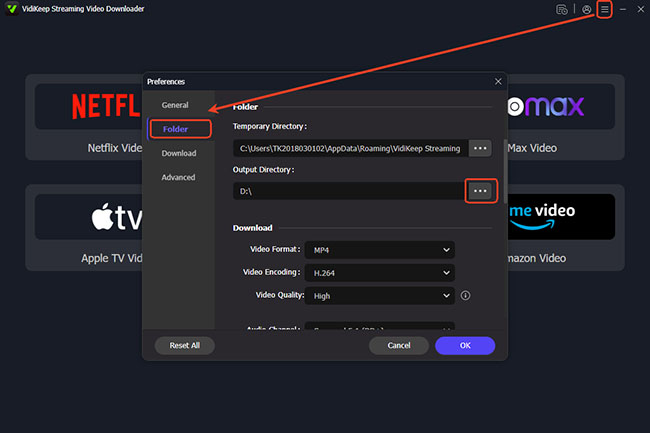
Task: Minimize the VidiKeep window
Action: [x=623, y=9]
